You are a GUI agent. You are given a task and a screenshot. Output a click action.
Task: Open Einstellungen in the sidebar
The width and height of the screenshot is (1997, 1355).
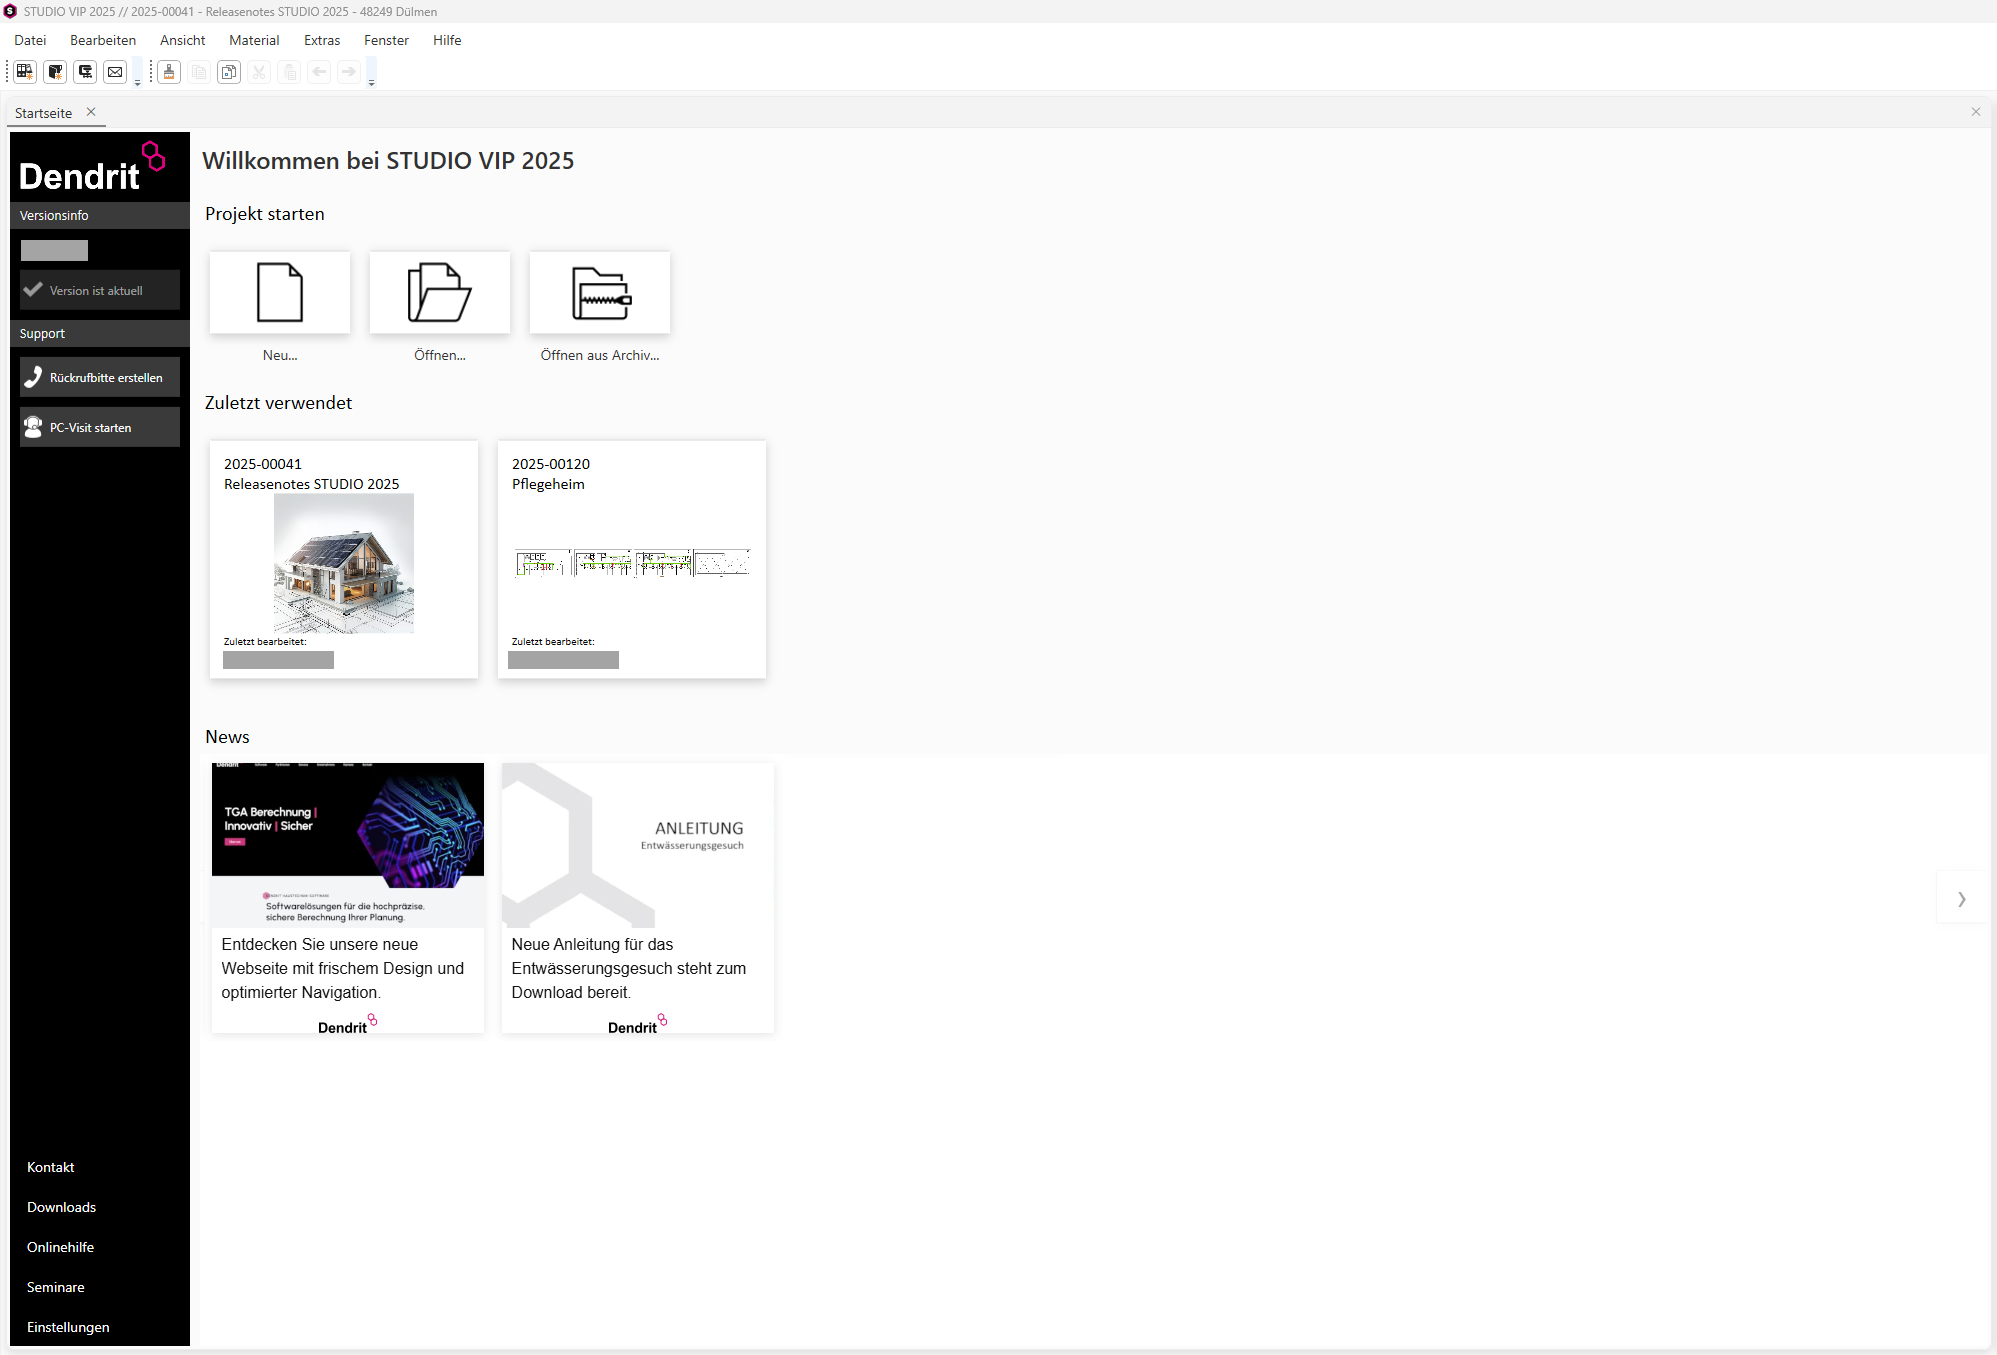point(68,1327)
